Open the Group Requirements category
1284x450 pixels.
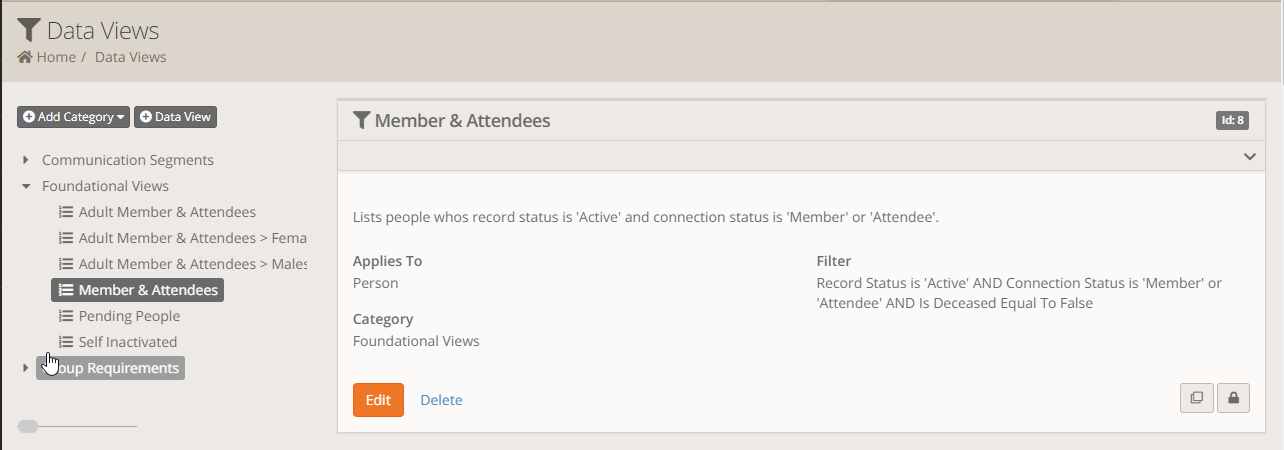click(110, 368)
